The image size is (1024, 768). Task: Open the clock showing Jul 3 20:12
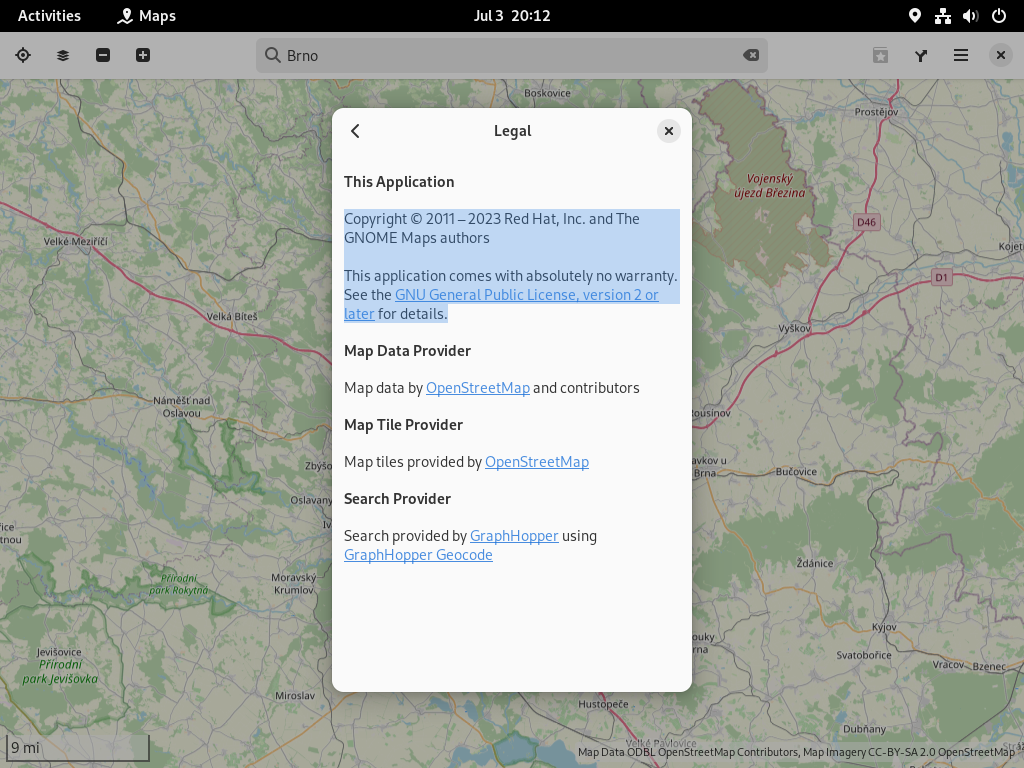[512, 16]
